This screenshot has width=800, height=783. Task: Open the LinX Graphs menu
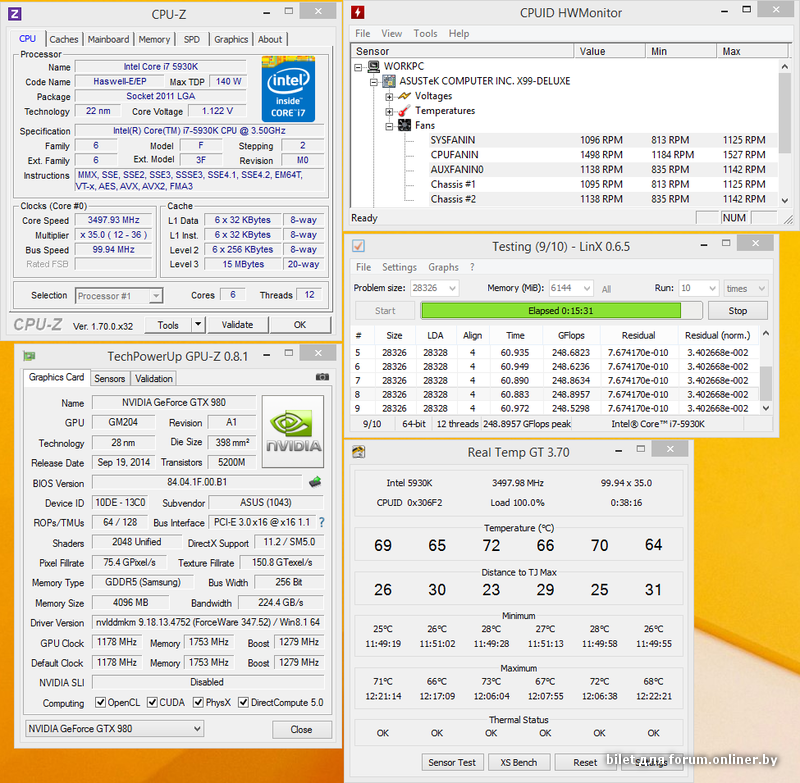[443, 267]
